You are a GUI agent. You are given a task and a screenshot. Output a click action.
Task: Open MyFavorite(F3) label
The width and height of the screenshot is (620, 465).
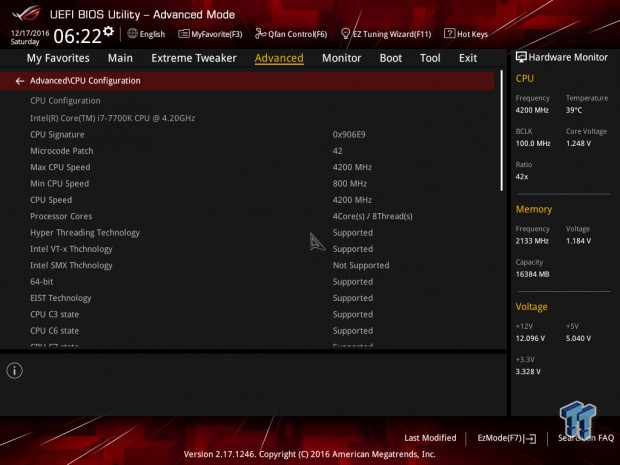tap(217, 34)
